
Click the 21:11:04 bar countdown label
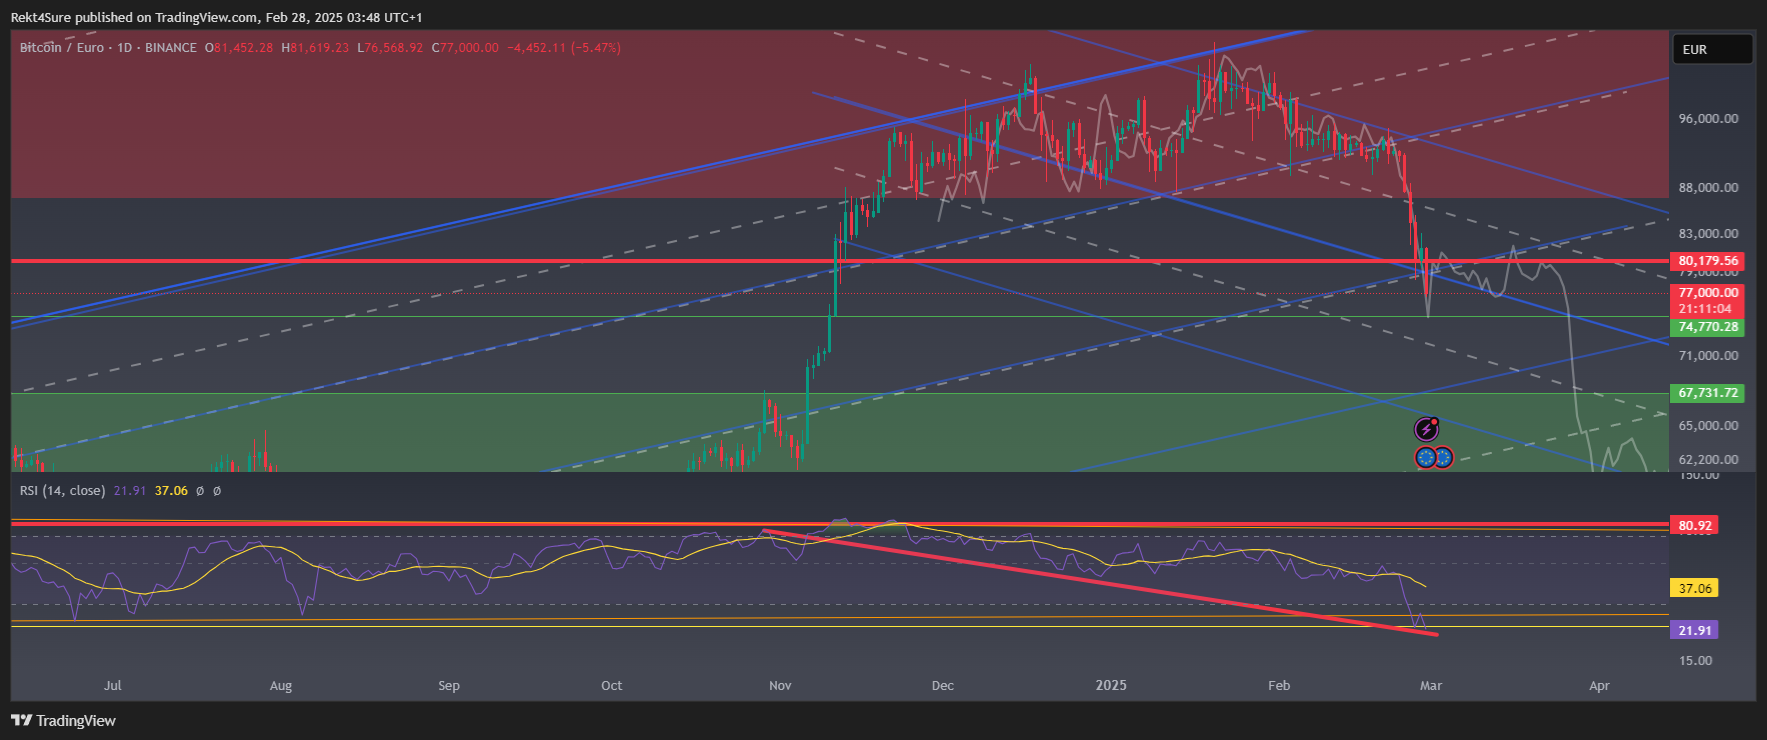[x=1706, y=309]
